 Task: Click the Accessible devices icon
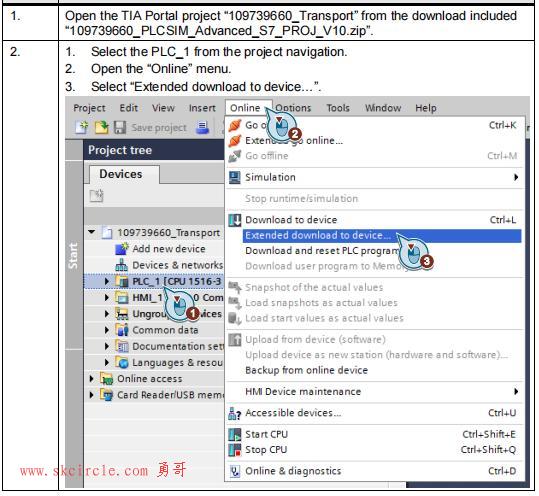pyautogui.click(x=235, y=413)
